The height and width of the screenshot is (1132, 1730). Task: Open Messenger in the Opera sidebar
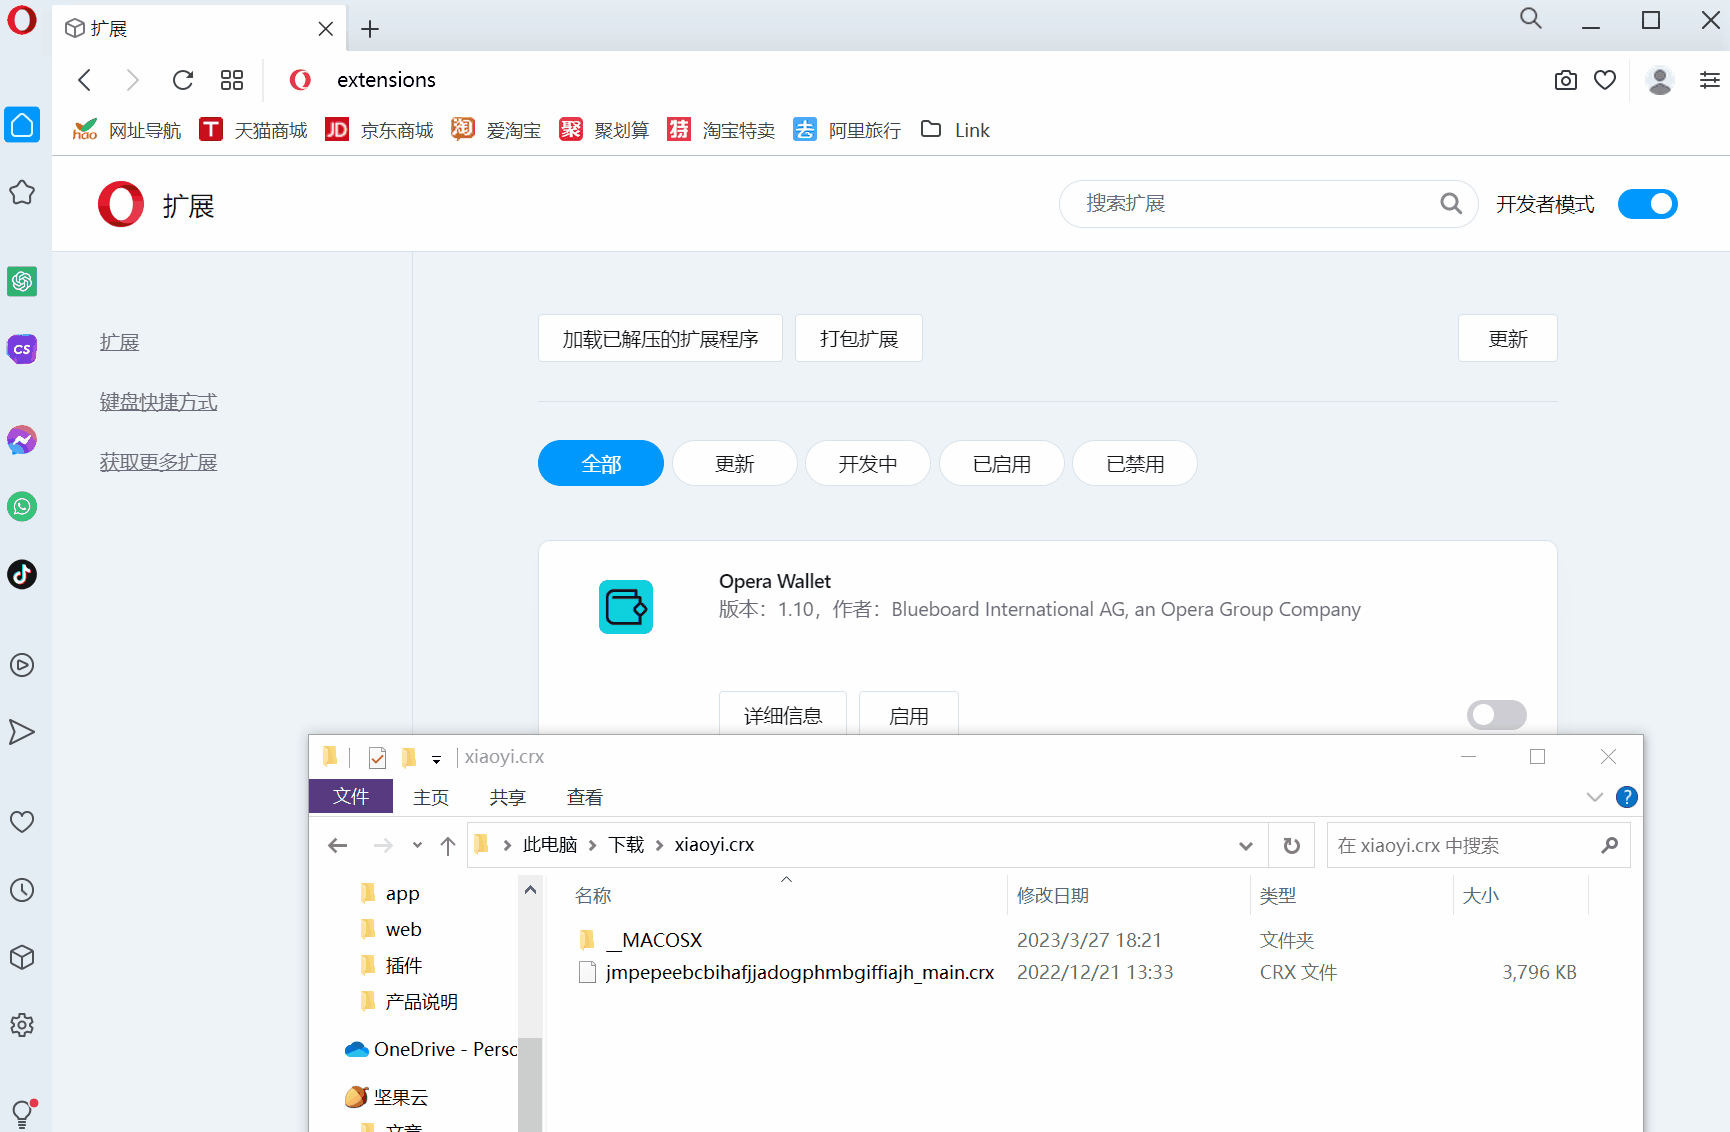(x=22, y=440)
